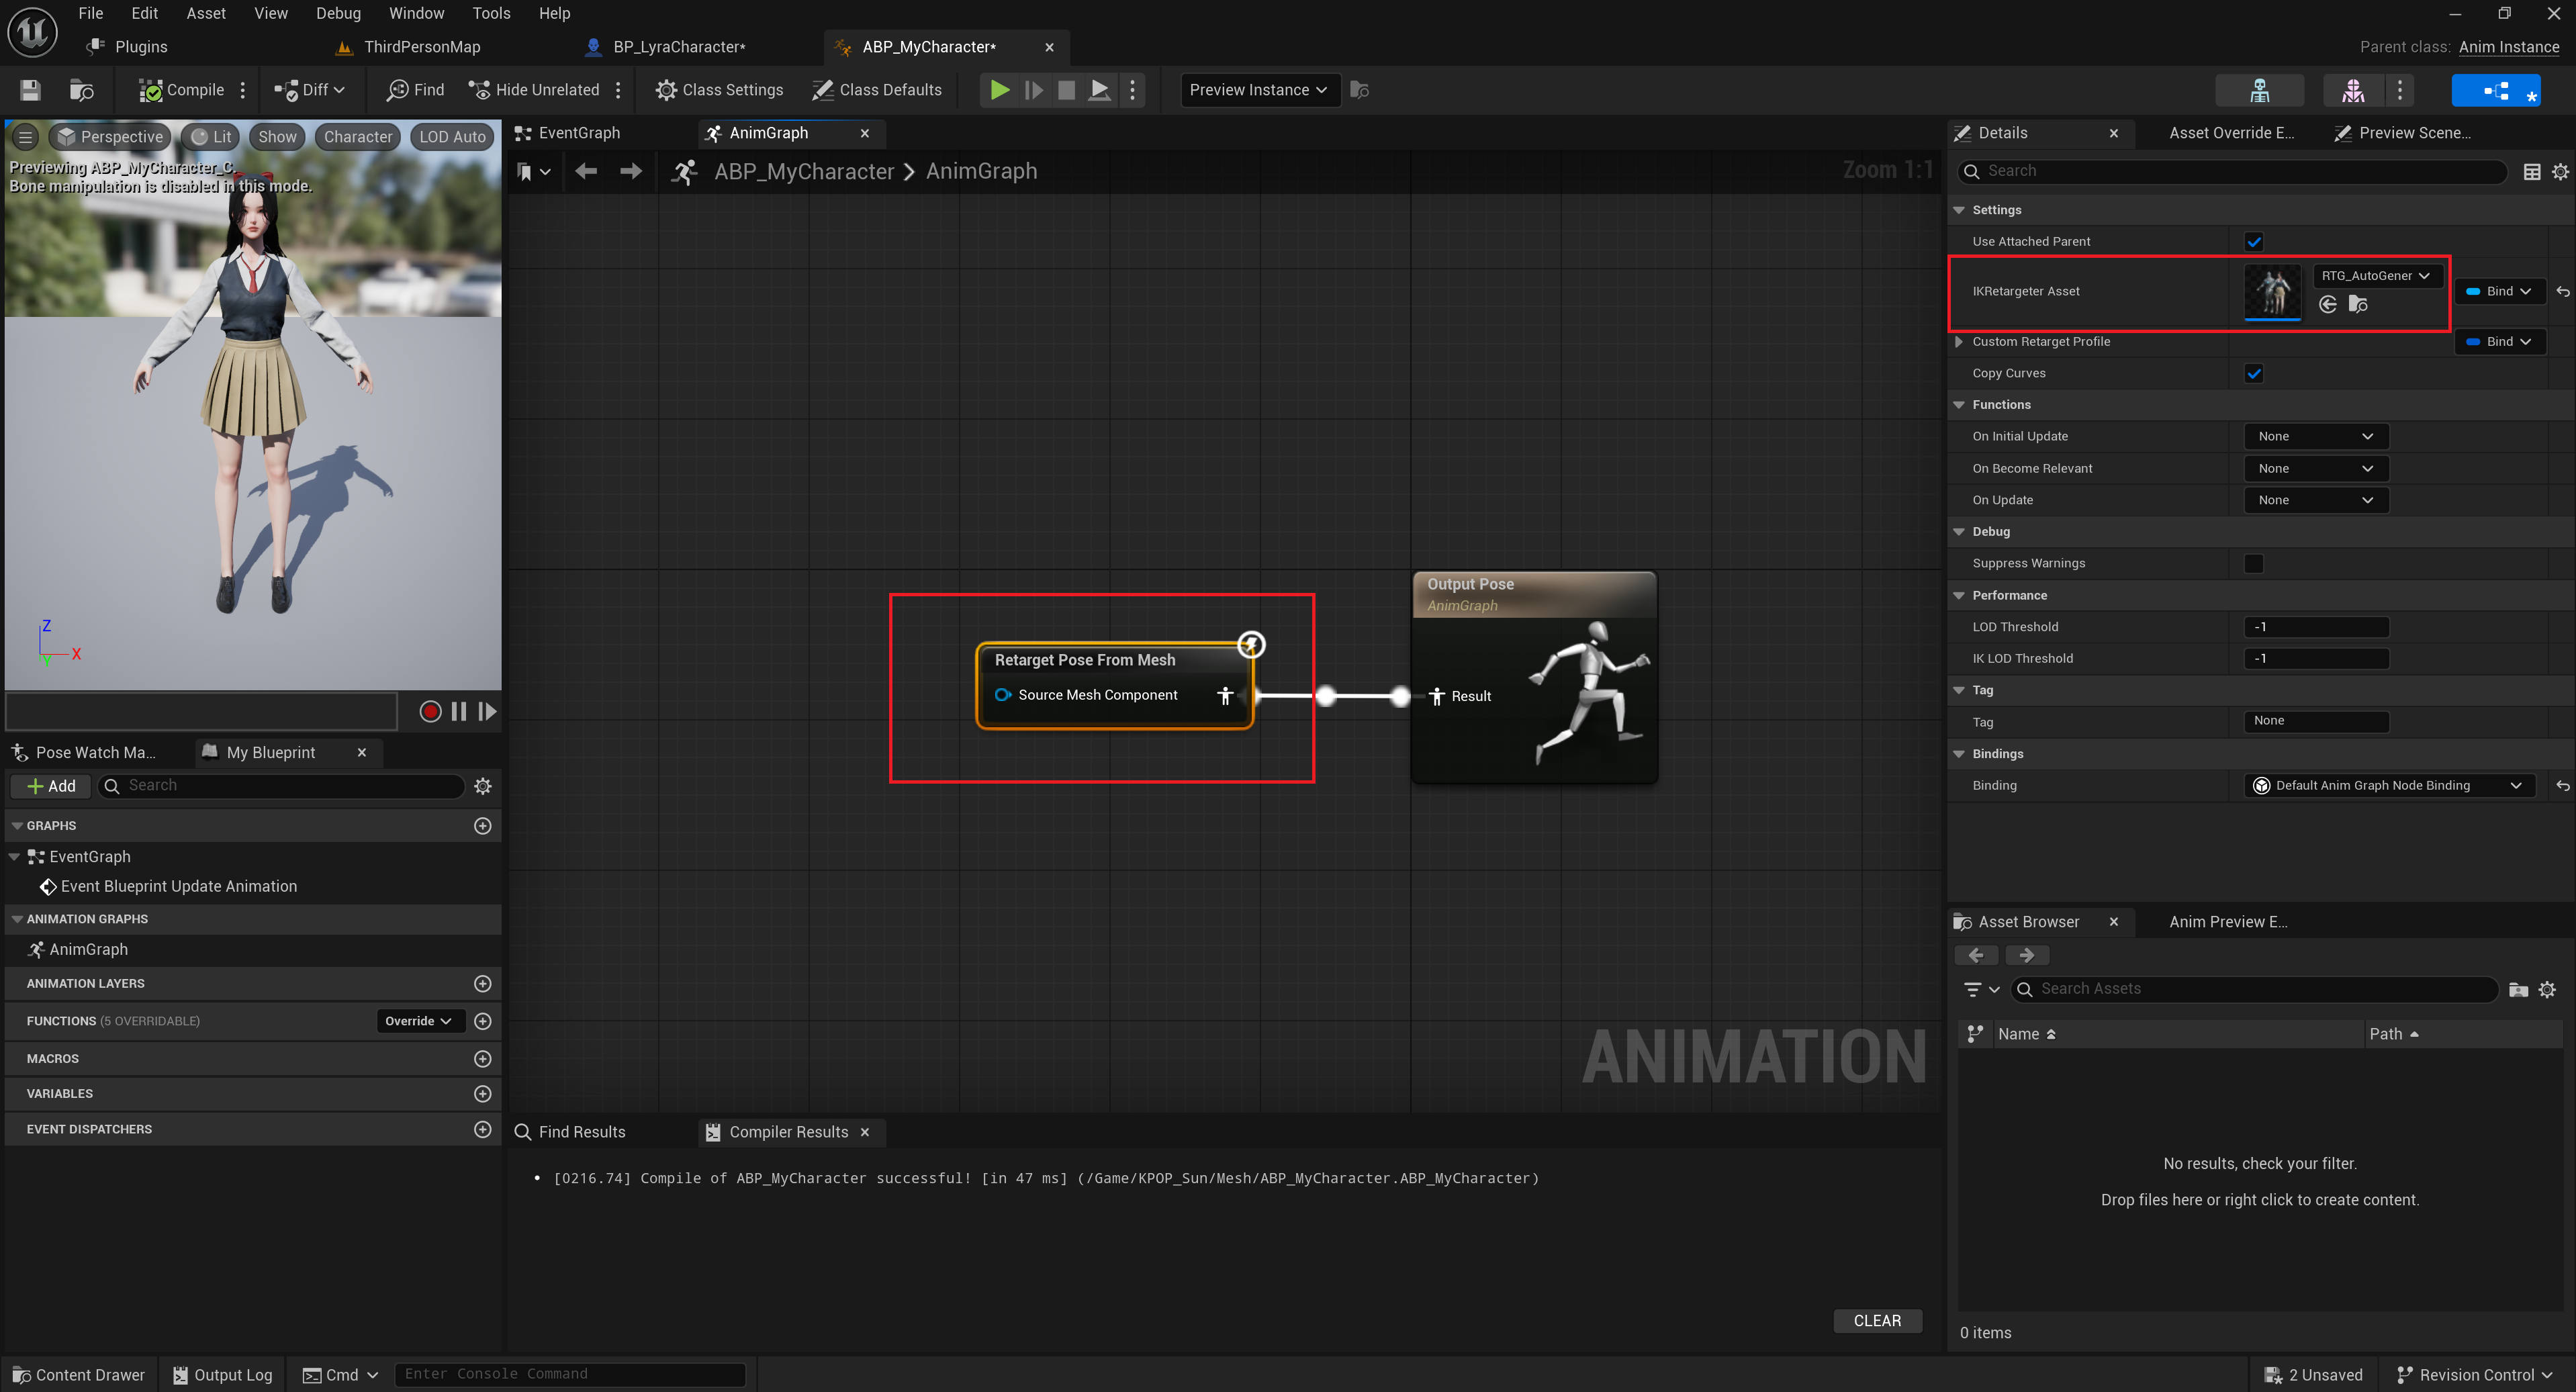Click the Save asset icon
Viewport: 2576px width, 1392px height.
30,90
